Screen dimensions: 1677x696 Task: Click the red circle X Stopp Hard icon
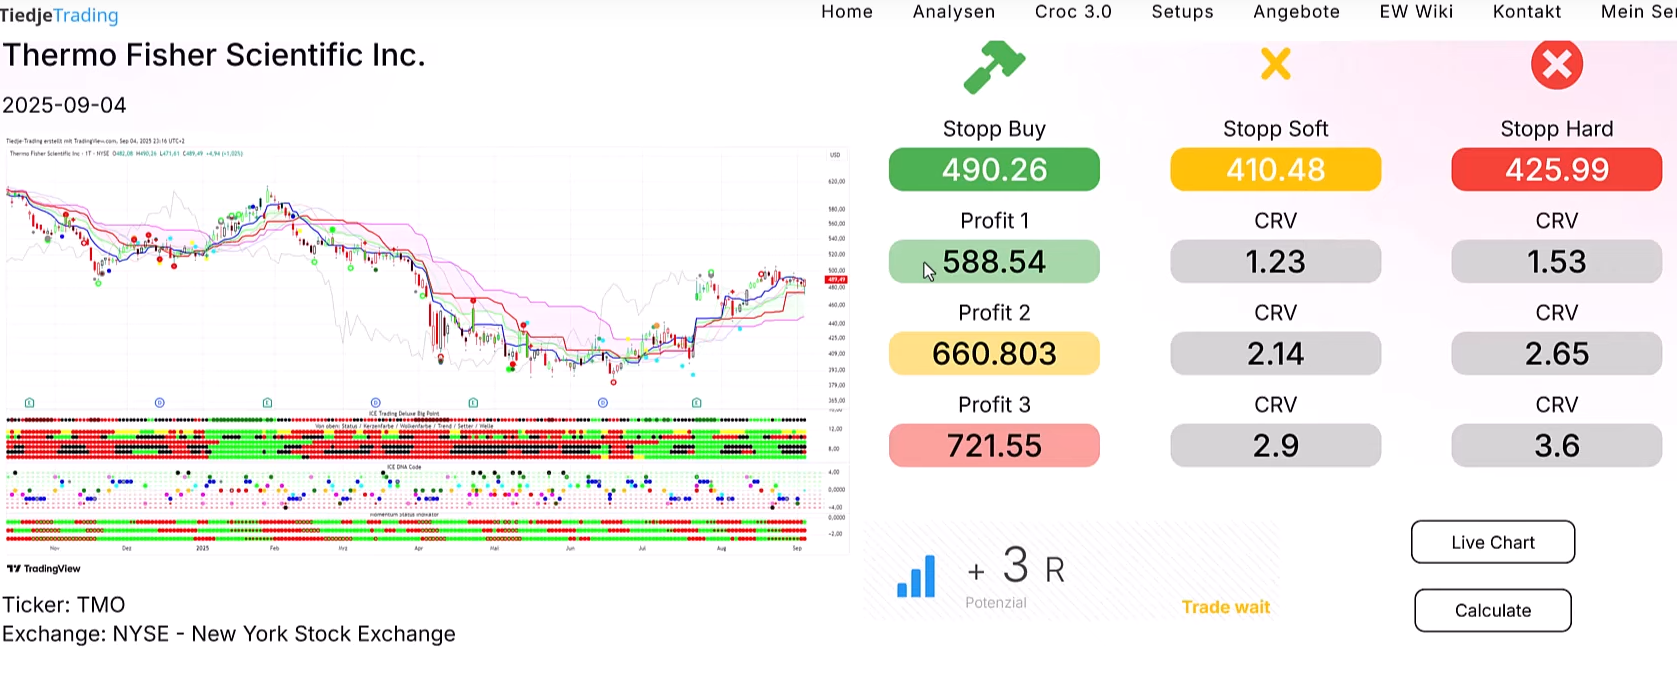pos(1556,65)
